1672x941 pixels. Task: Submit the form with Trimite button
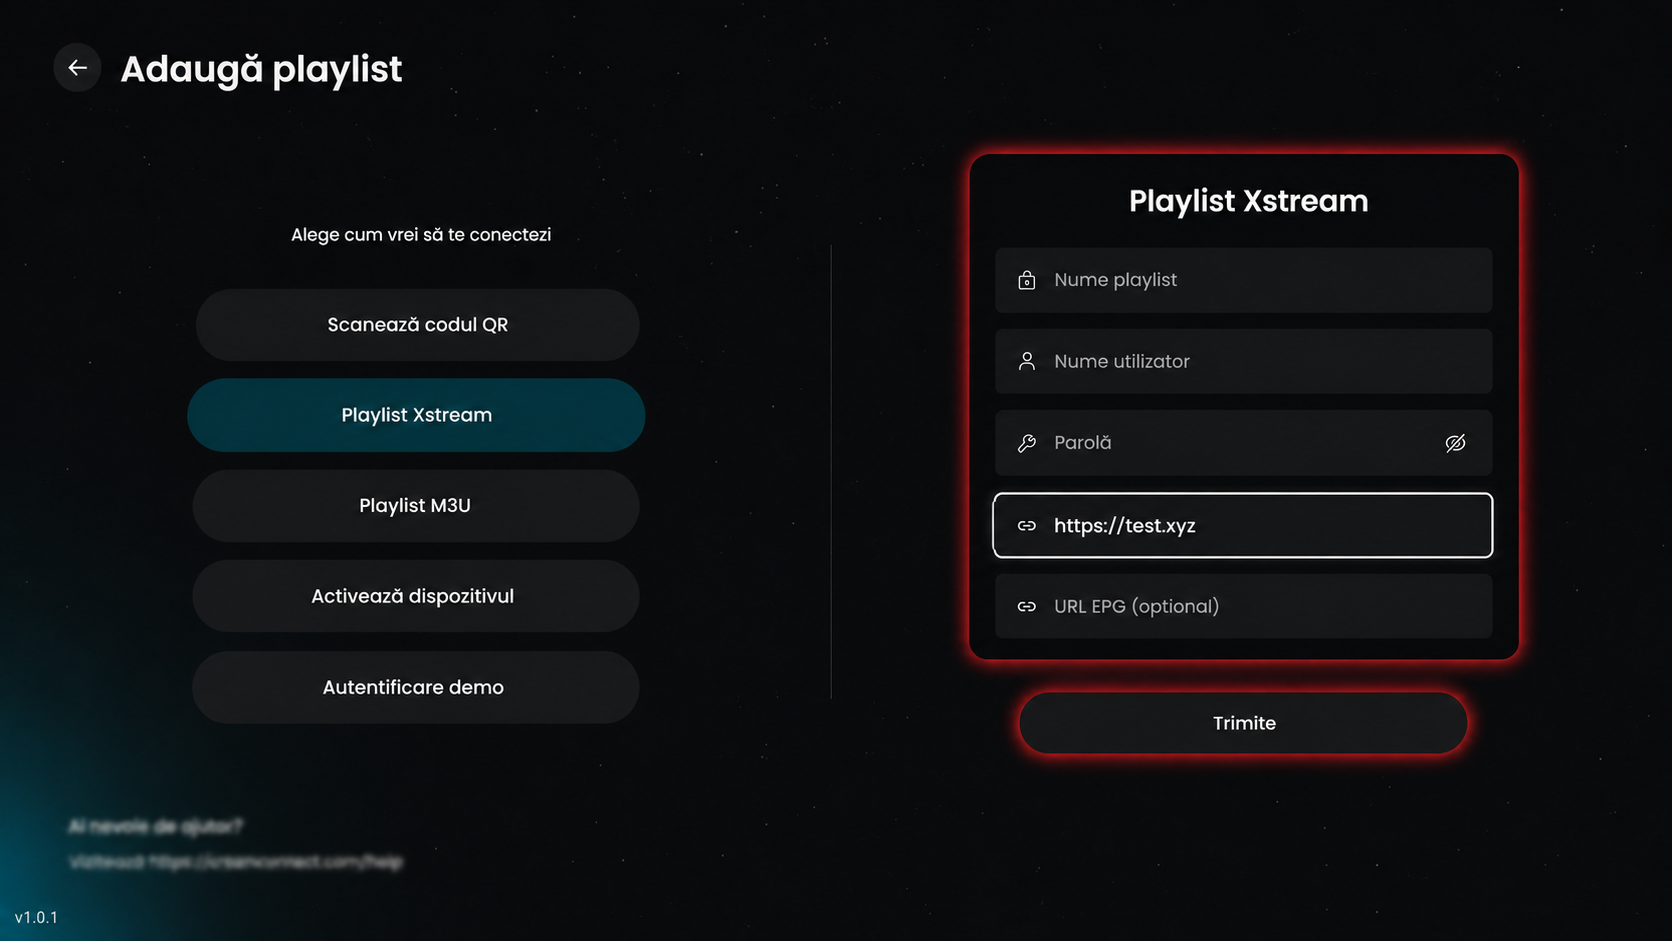tap(1243, 723)
